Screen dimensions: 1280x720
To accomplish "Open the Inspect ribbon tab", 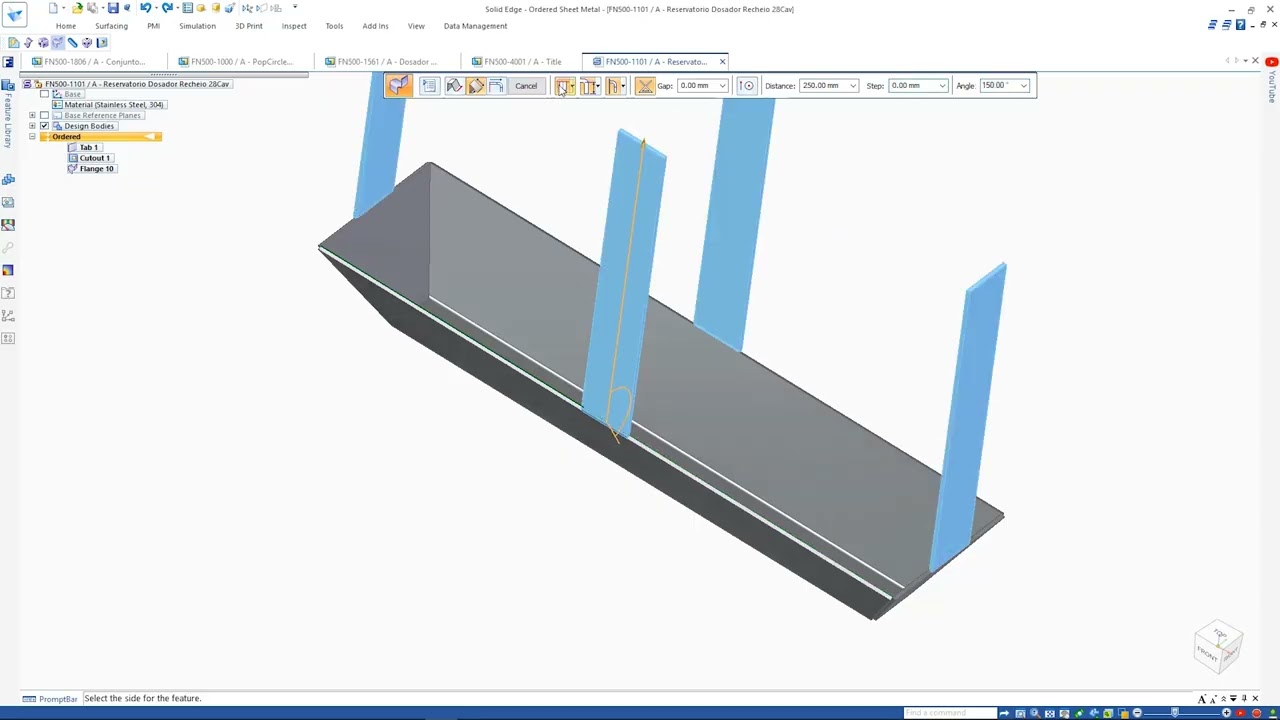I will pos(294,26).
